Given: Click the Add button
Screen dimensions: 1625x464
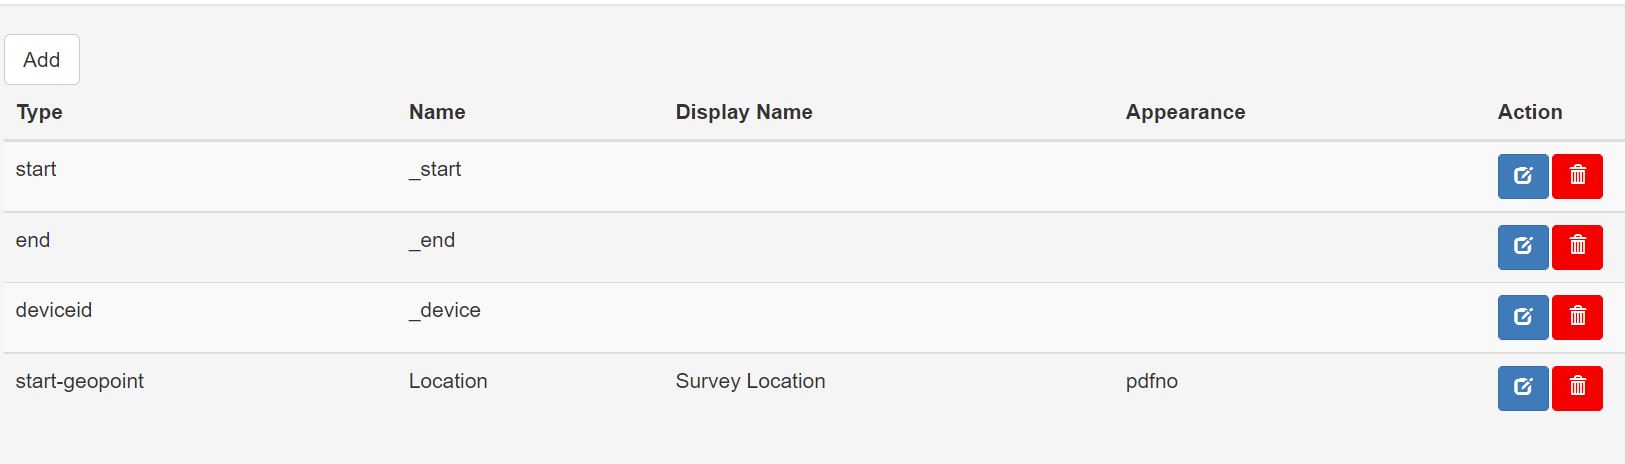Looking at the screenshot, I should pos(42,60).
